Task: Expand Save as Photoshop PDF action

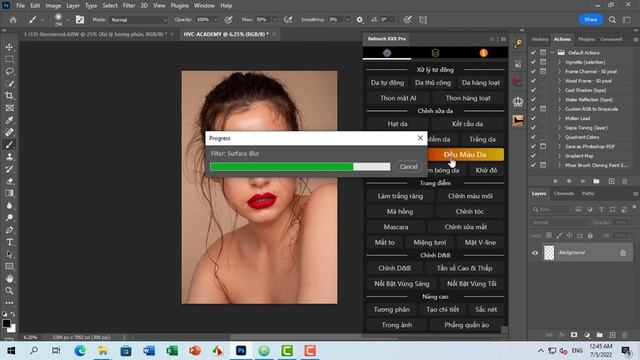Action: coord(560,147)
